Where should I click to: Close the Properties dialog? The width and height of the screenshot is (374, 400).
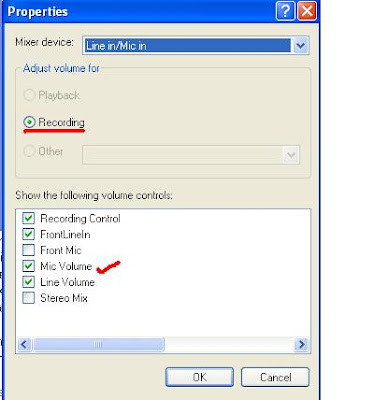(307, 11)
